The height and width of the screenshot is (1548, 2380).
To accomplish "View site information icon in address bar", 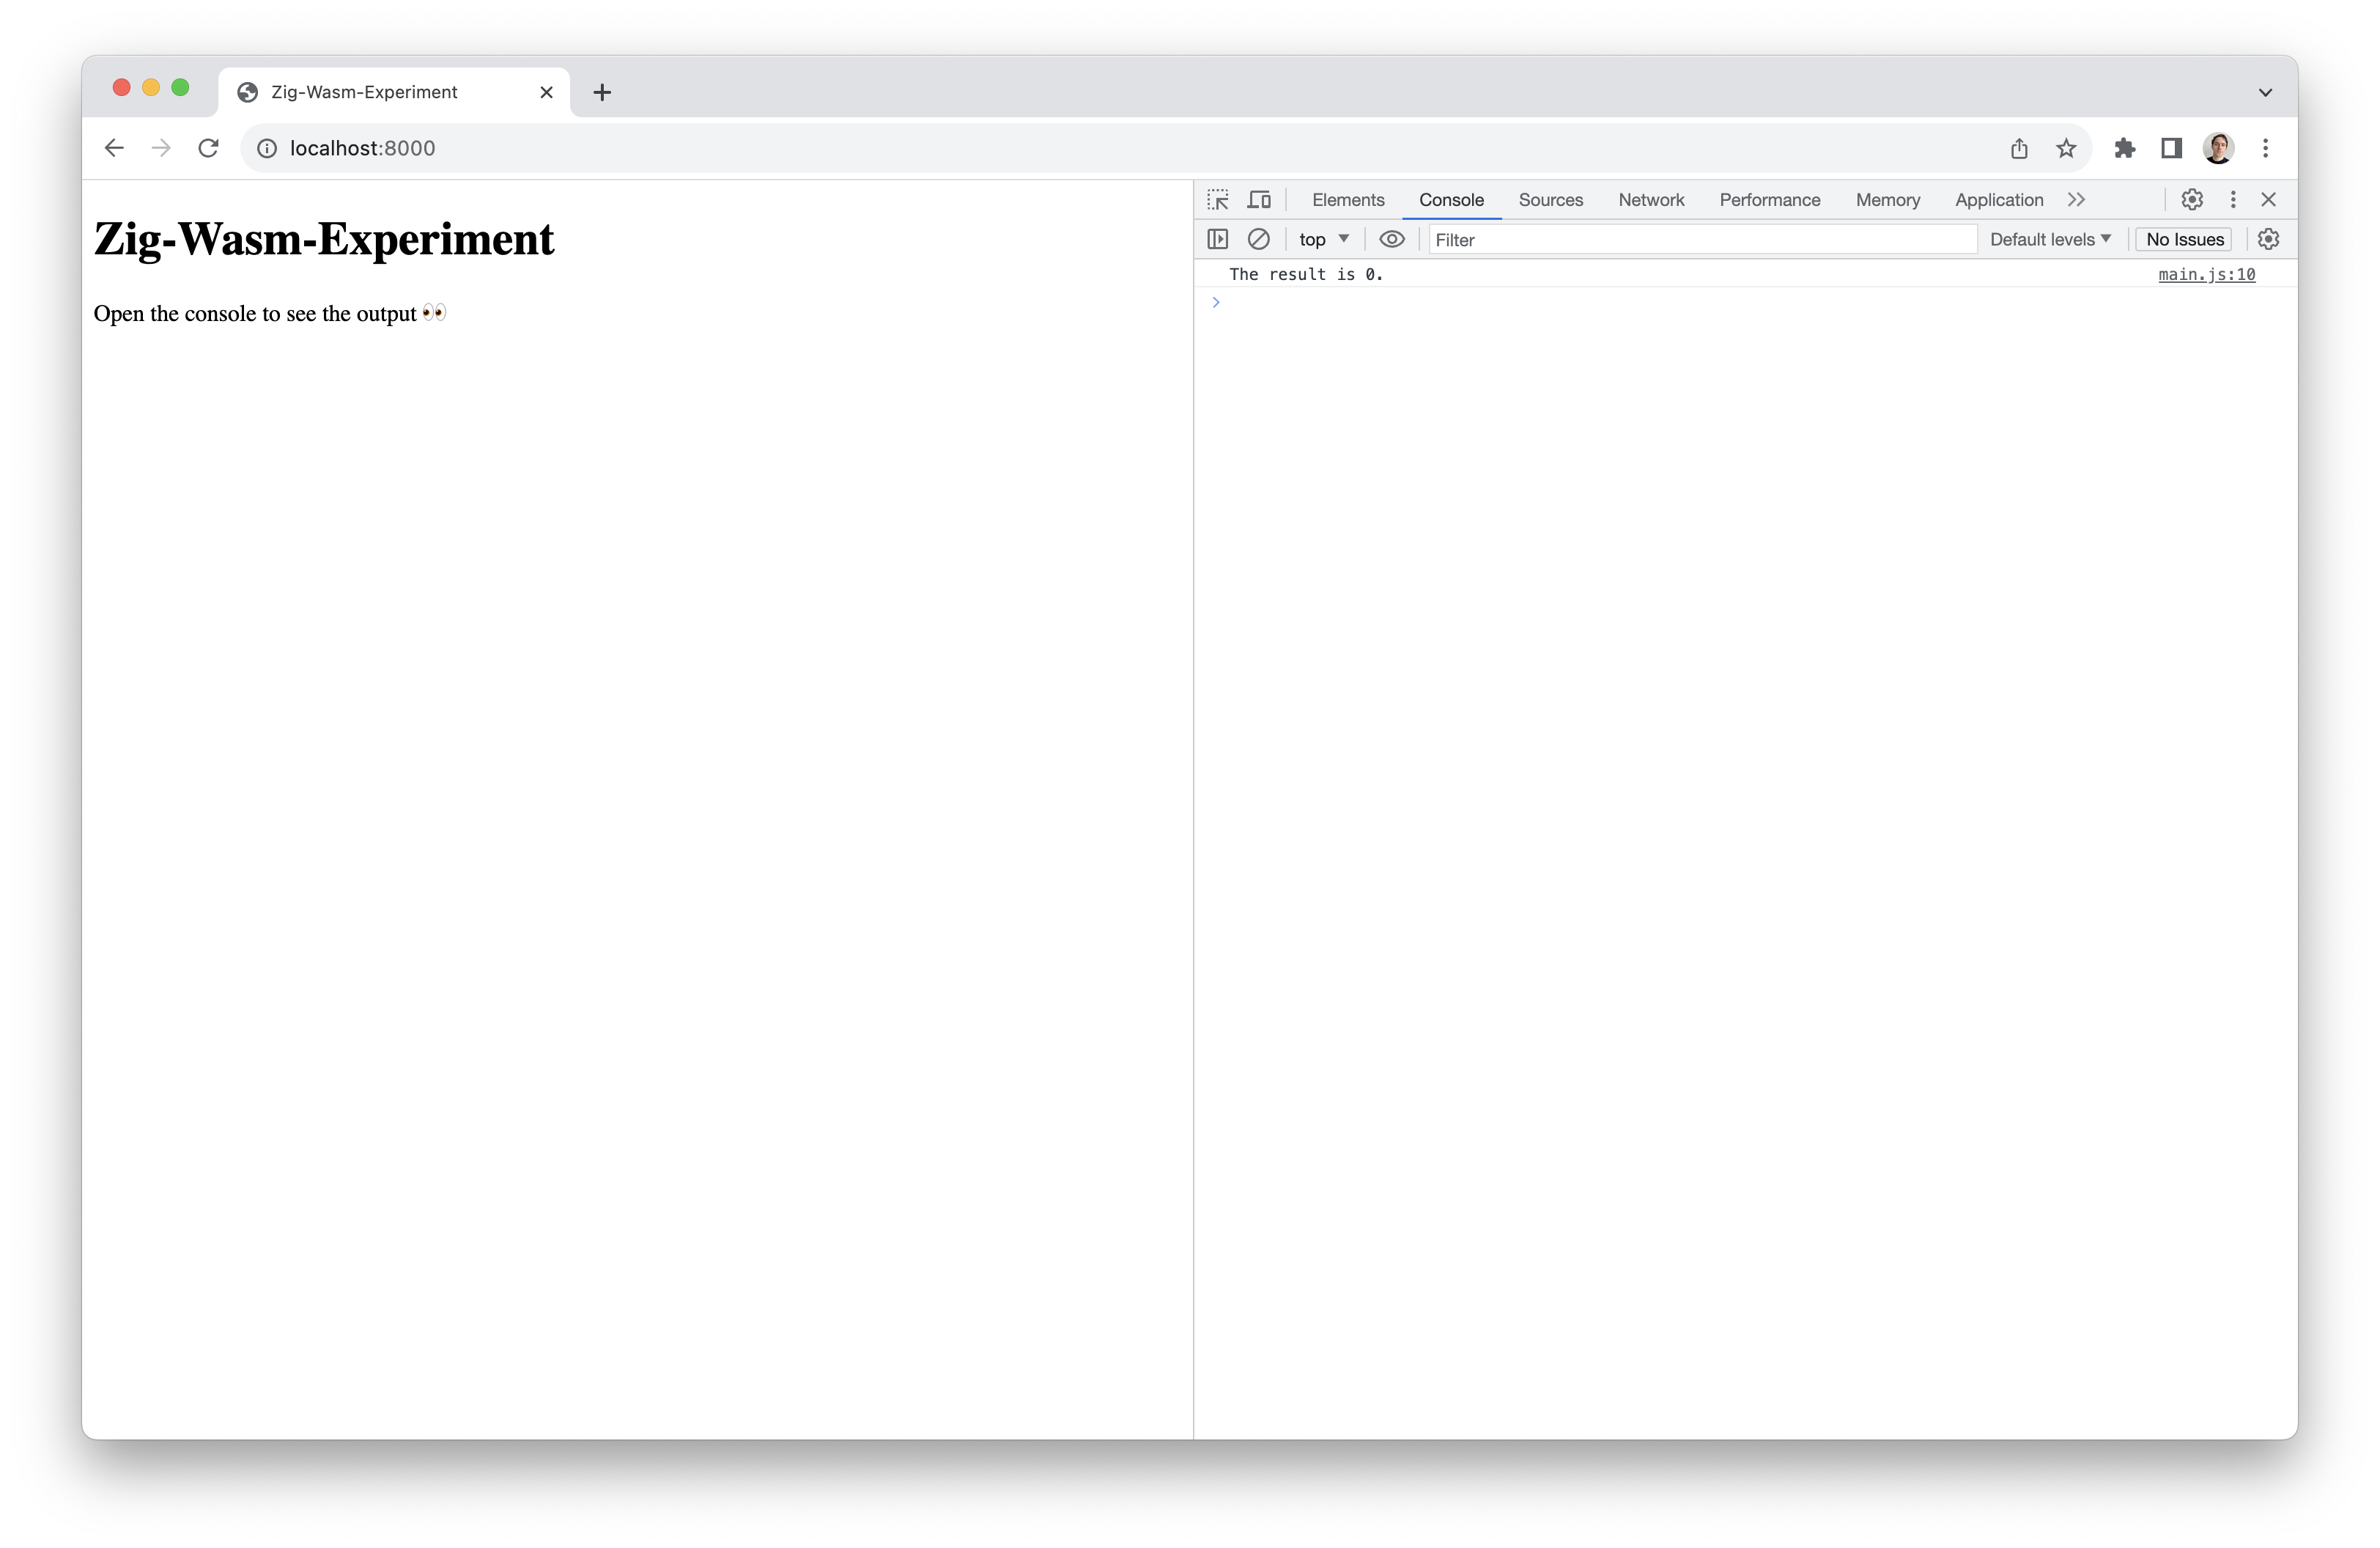I will [x=267, y=148].
